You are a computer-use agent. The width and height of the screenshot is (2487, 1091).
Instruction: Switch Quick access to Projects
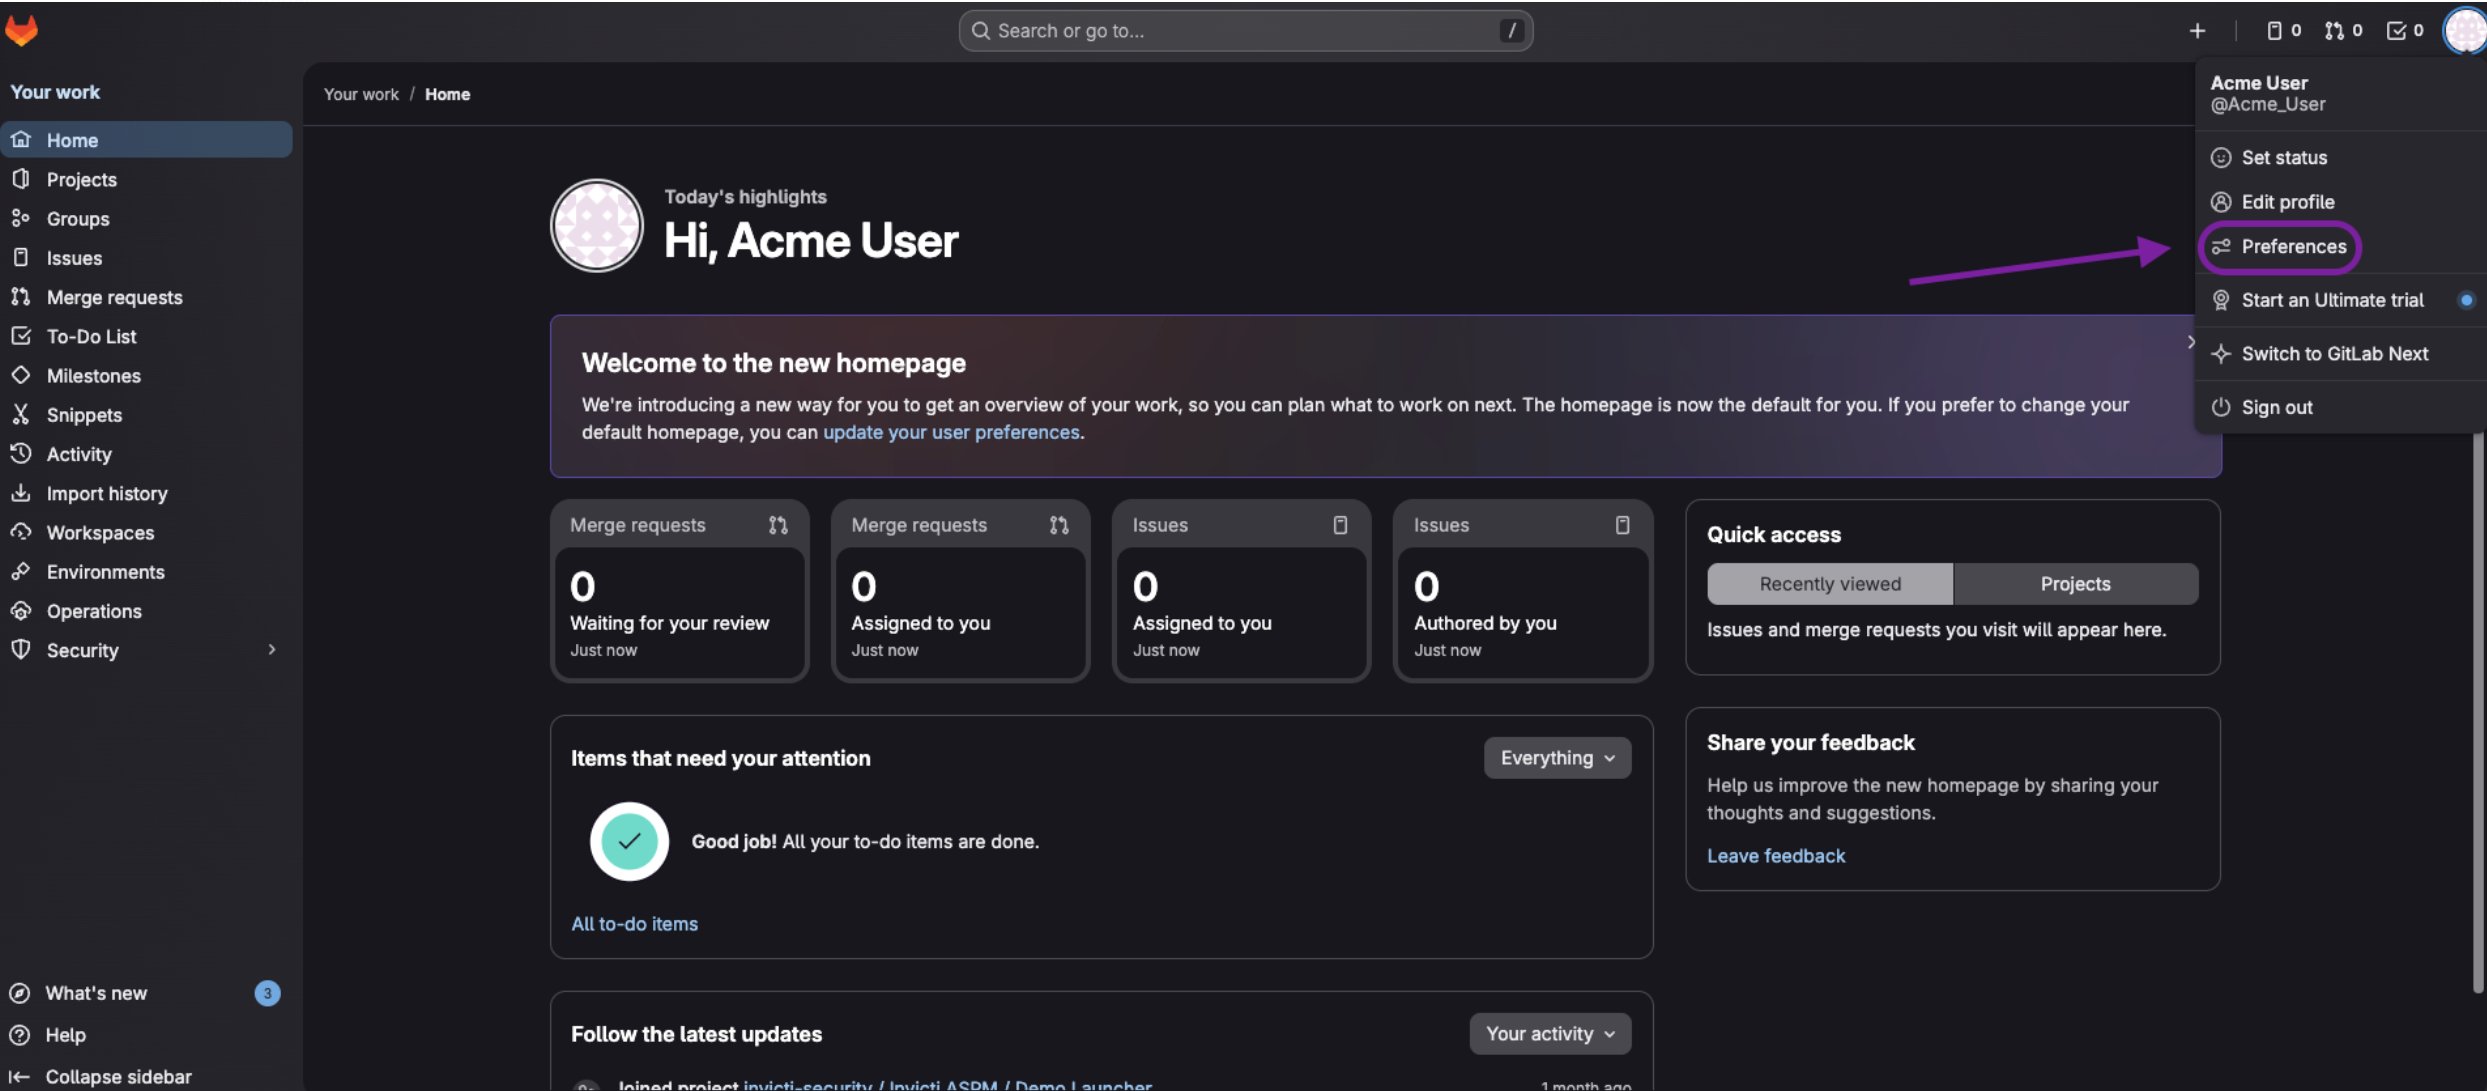[x=2074, y=584]
